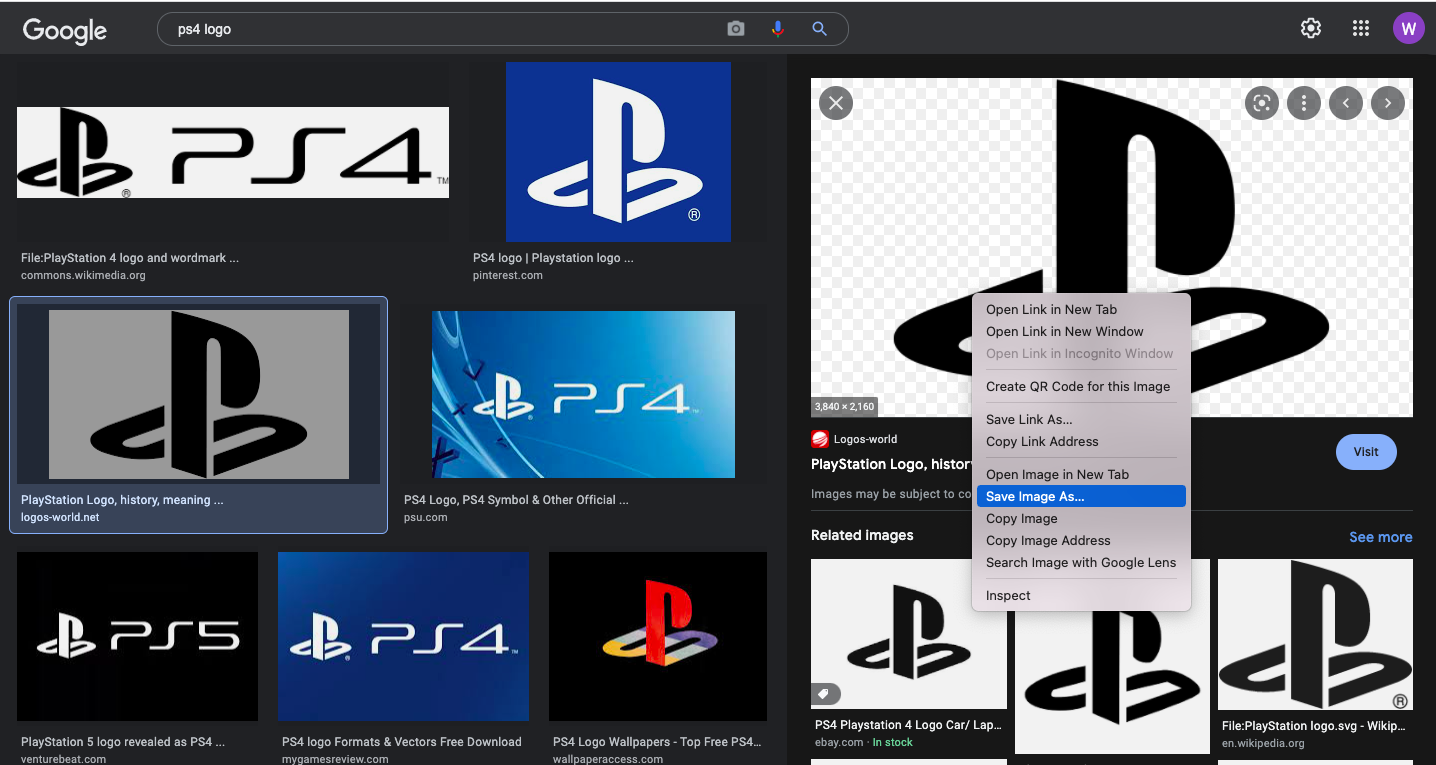Click PS4 logo | Playstation logo title
This screenshot has height=765, width=1436.
[x=553, y=258]
